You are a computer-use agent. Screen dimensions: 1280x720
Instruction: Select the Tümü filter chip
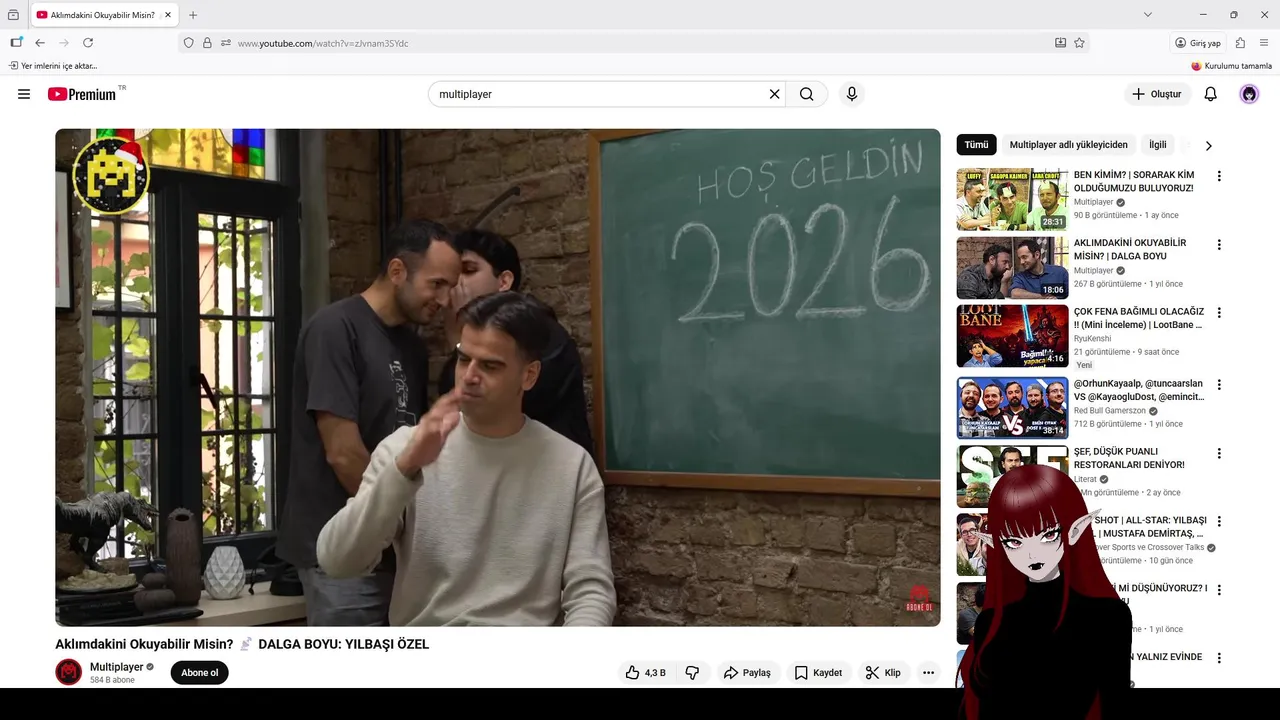pos(977,145)
